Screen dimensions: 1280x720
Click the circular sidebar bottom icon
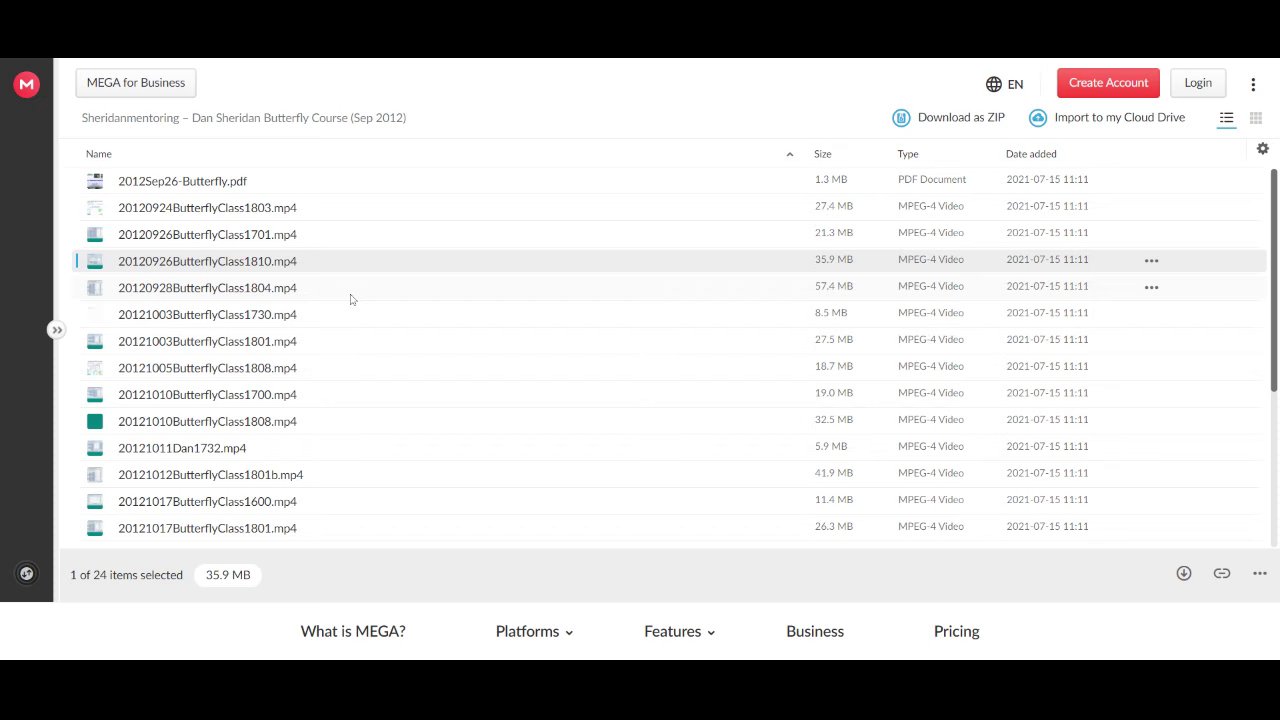(x=27, y=574)
